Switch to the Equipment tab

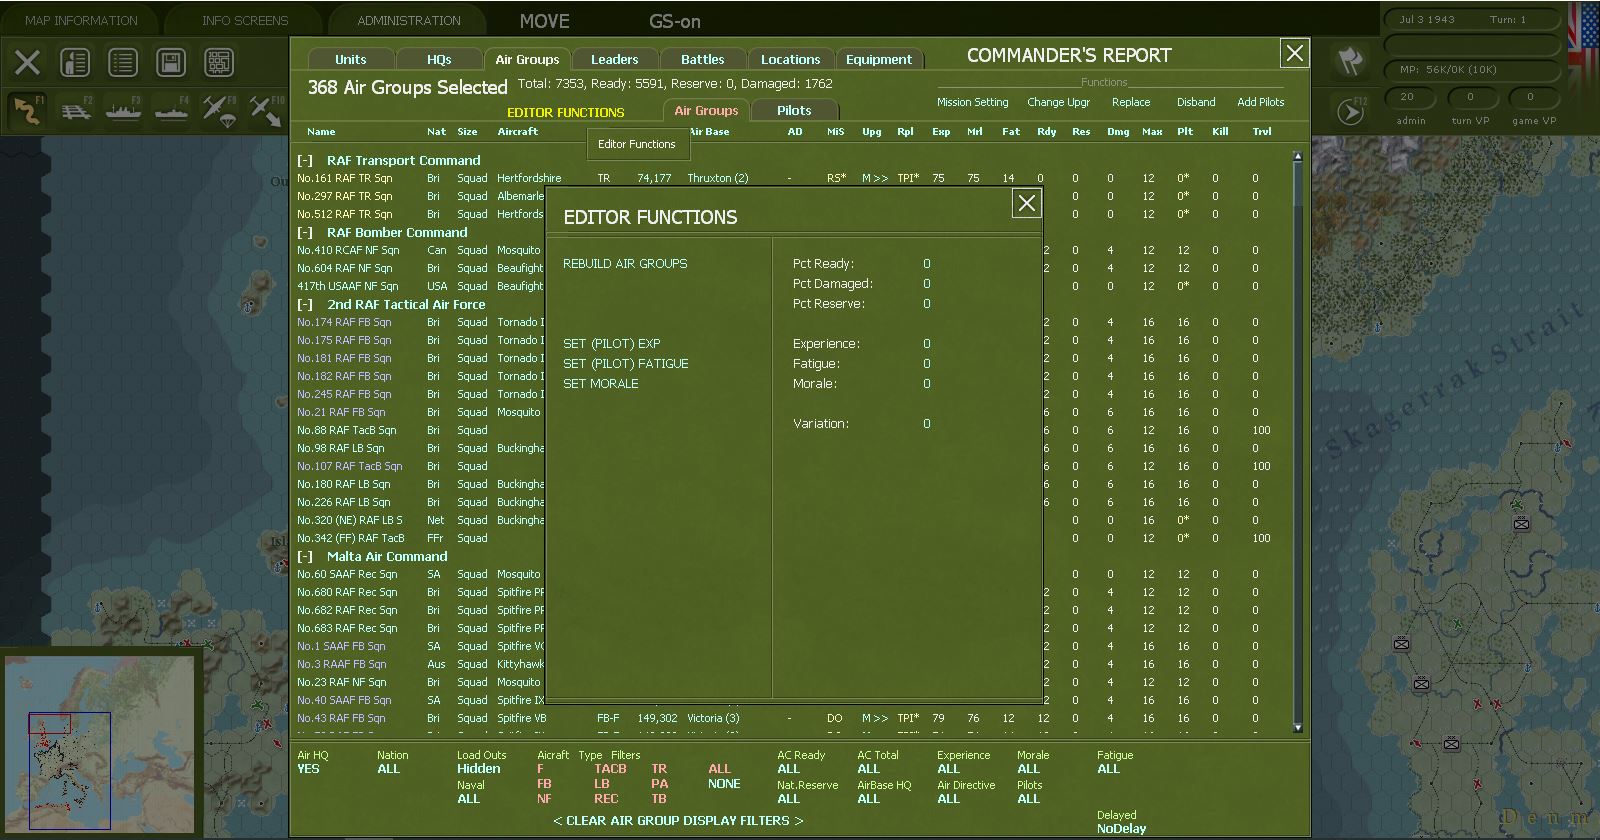[879, 59]
